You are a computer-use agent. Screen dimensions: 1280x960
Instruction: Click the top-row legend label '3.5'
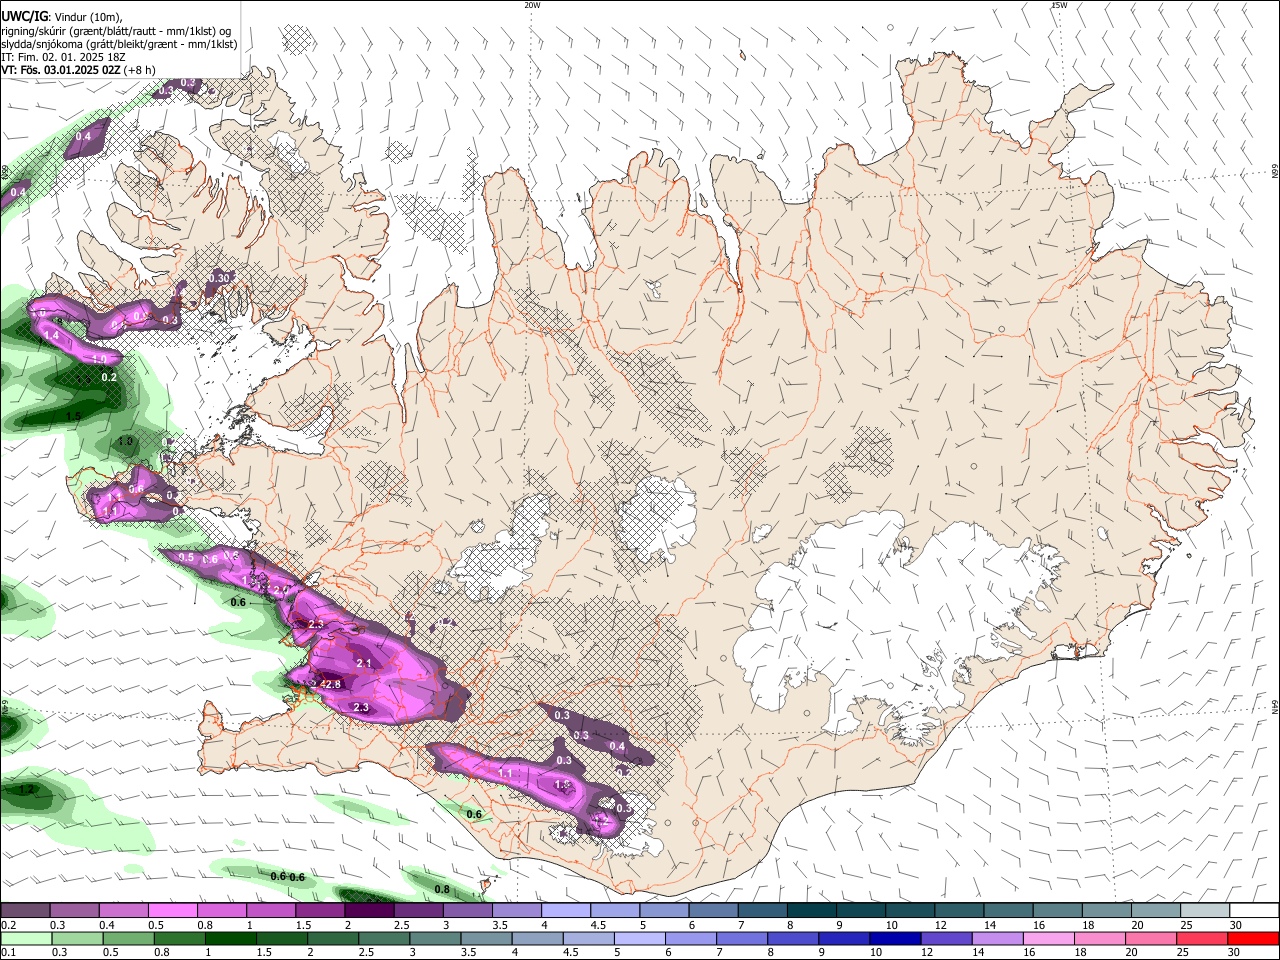coord(498,925)
